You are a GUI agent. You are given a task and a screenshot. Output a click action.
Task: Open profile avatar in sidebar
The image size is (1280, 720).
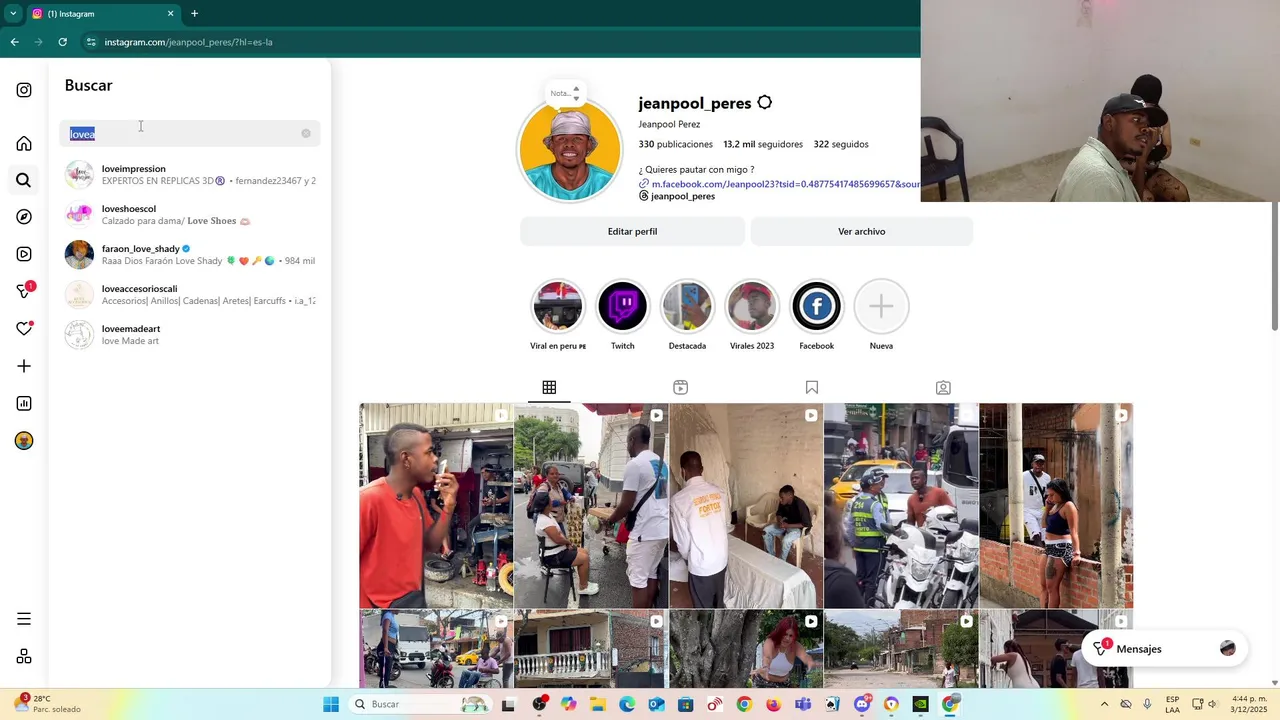tap(24, 441)
